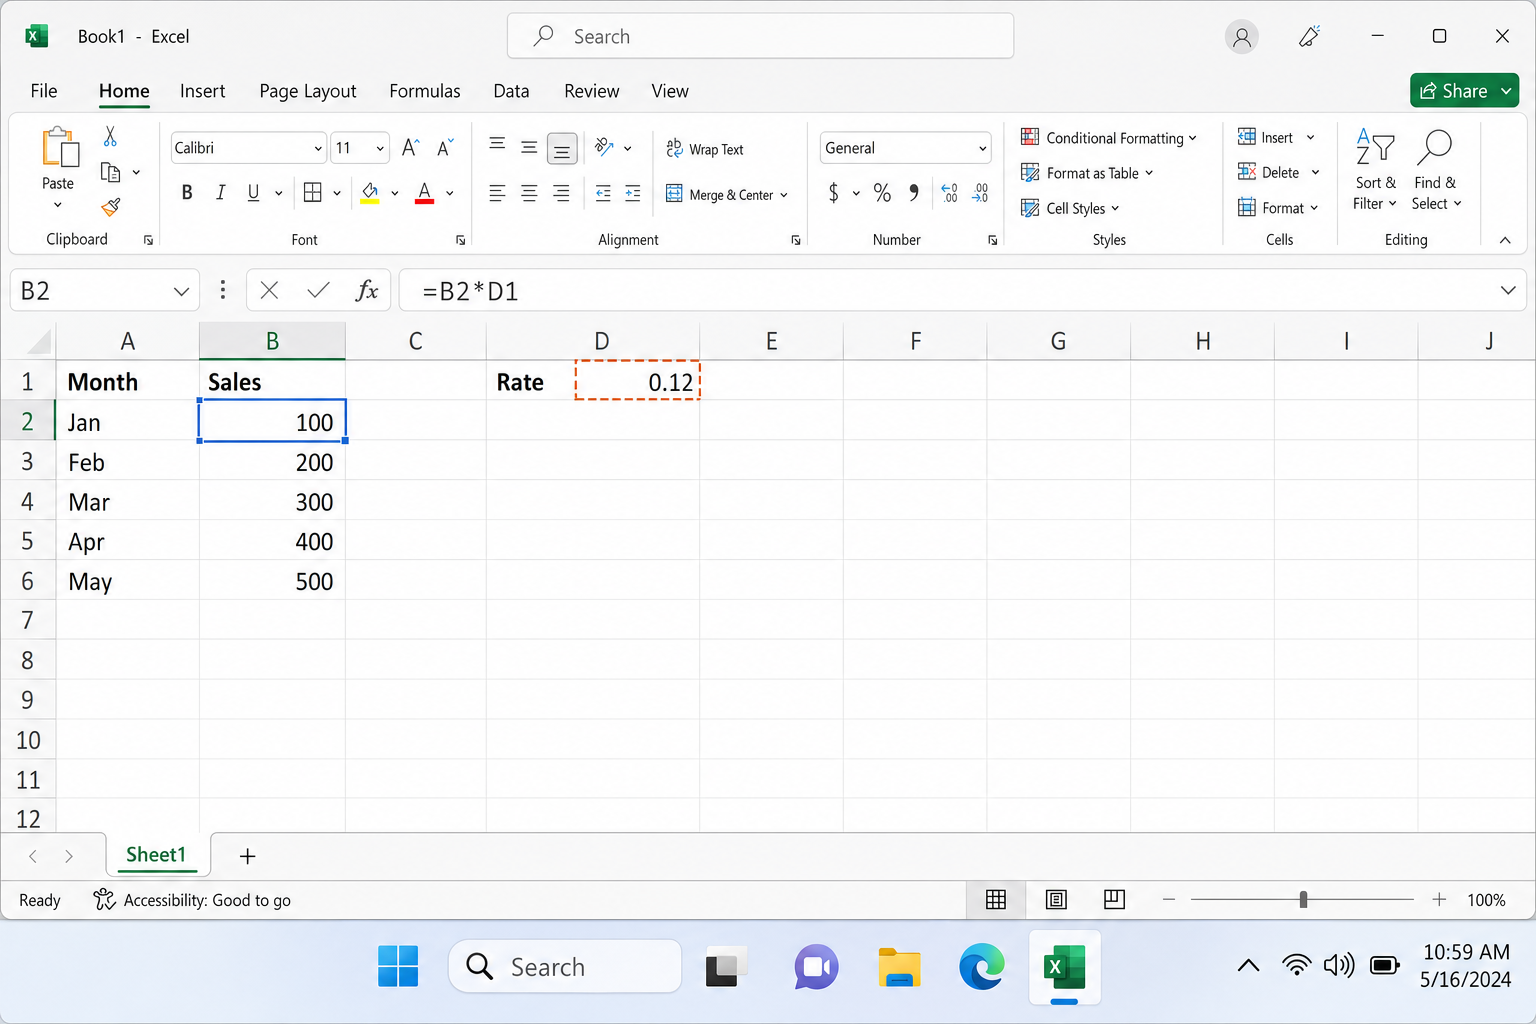The height and width of the screenshot is (1024, 1536).
Task: Click the Middle Align icon
Action: click(529, 148)
